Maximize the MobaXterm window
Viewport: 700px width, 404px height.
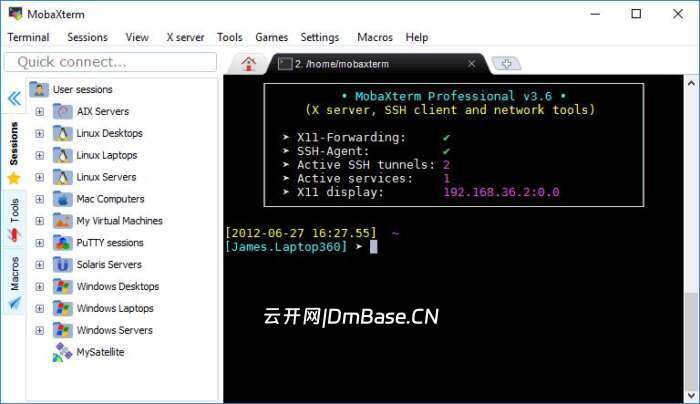636,14
